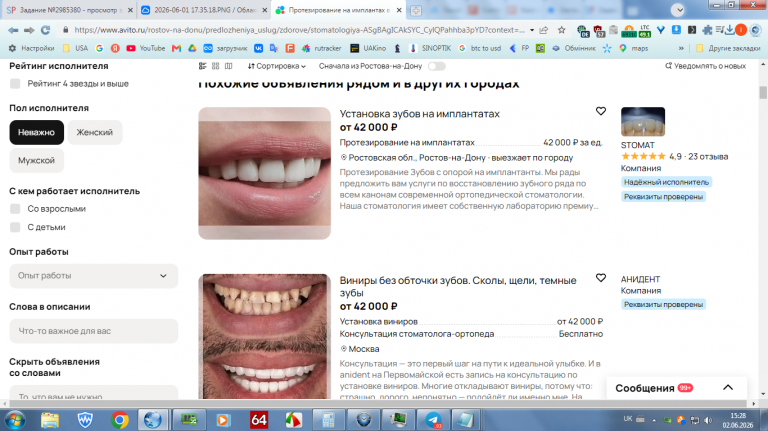Open the STOMAT company profile link

click(637, 145)
